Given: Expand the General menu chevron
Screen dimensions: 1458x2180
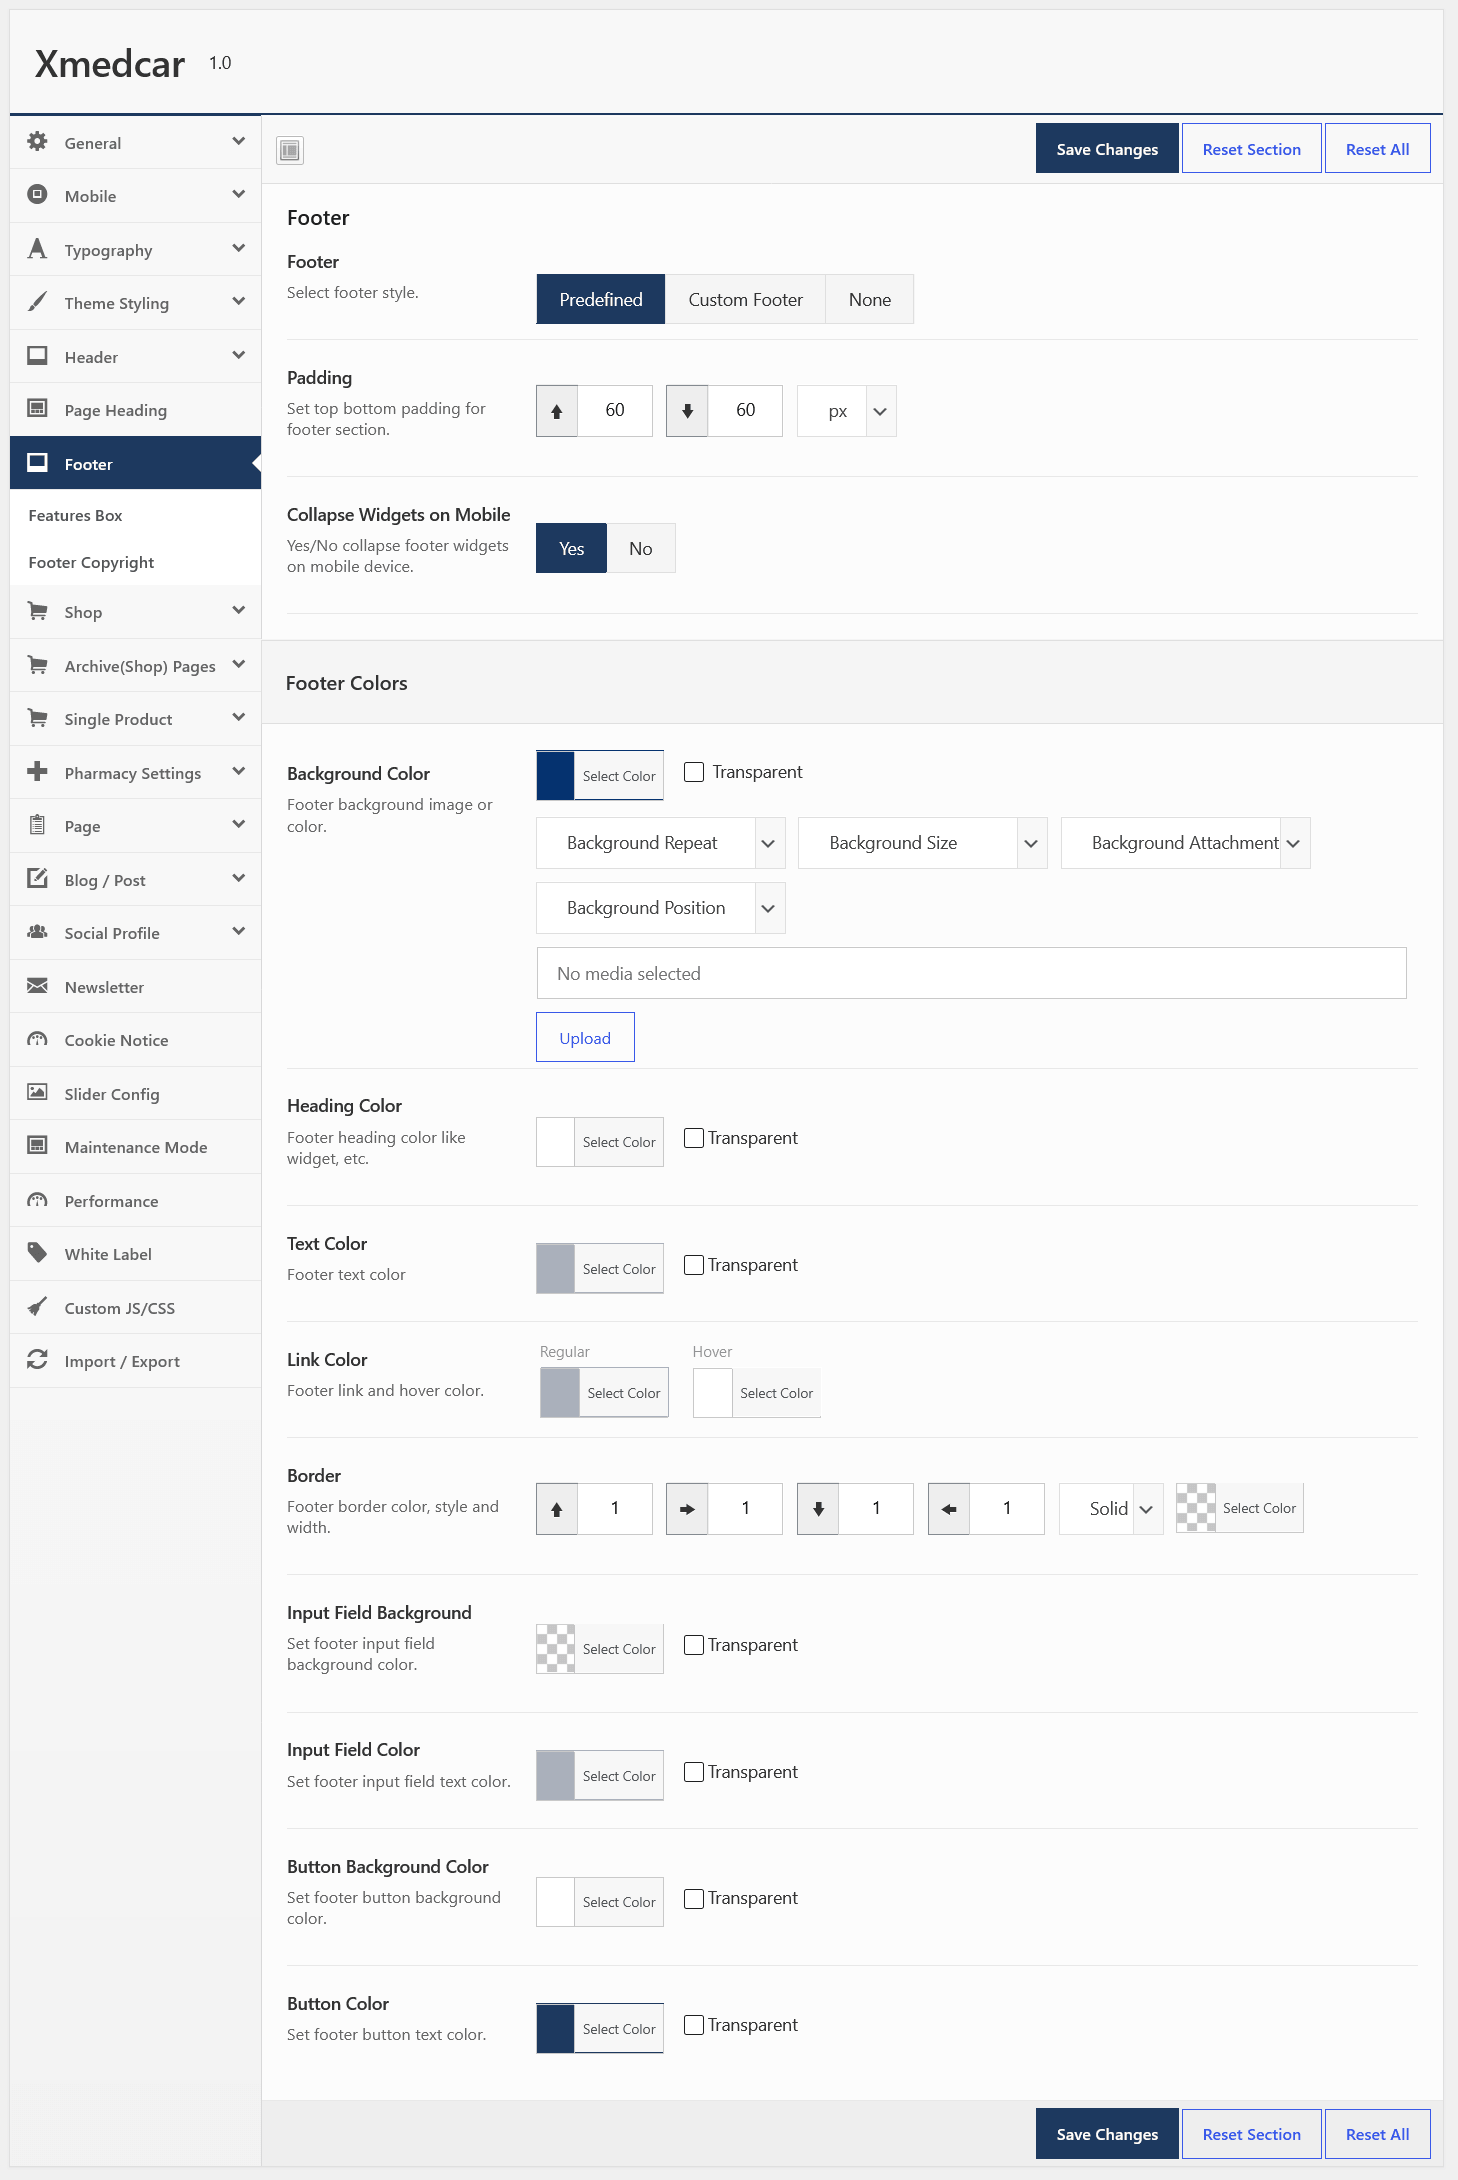Looking at the screenshot, I should pyautogui.click(x=239, y=141).
